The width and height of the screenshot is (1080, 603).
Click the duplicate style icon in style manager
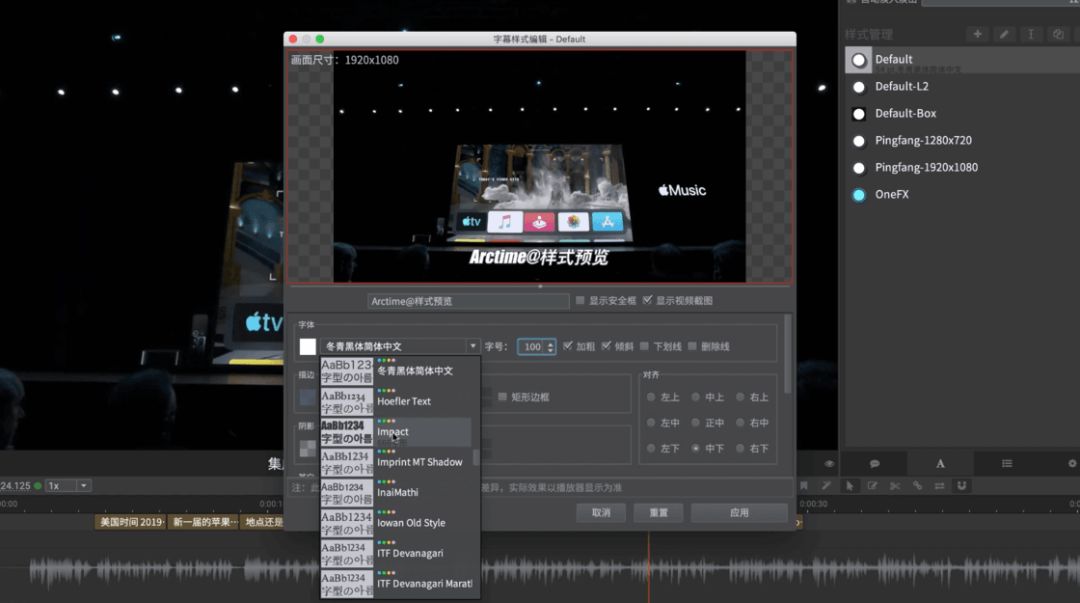[1058, 34]
